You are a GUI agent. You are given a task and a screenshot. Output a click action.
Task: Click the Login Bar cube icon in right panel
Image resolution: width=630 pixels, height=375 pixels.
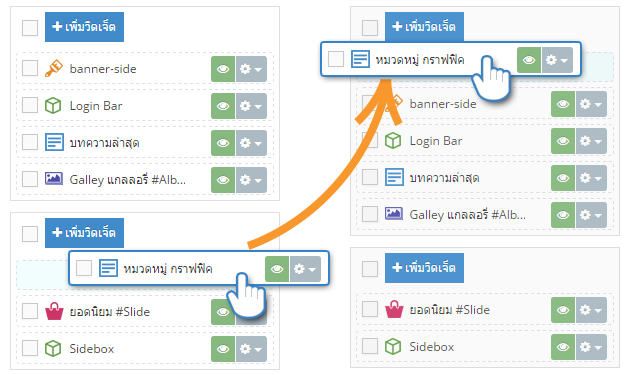click(x=393, y=141)
